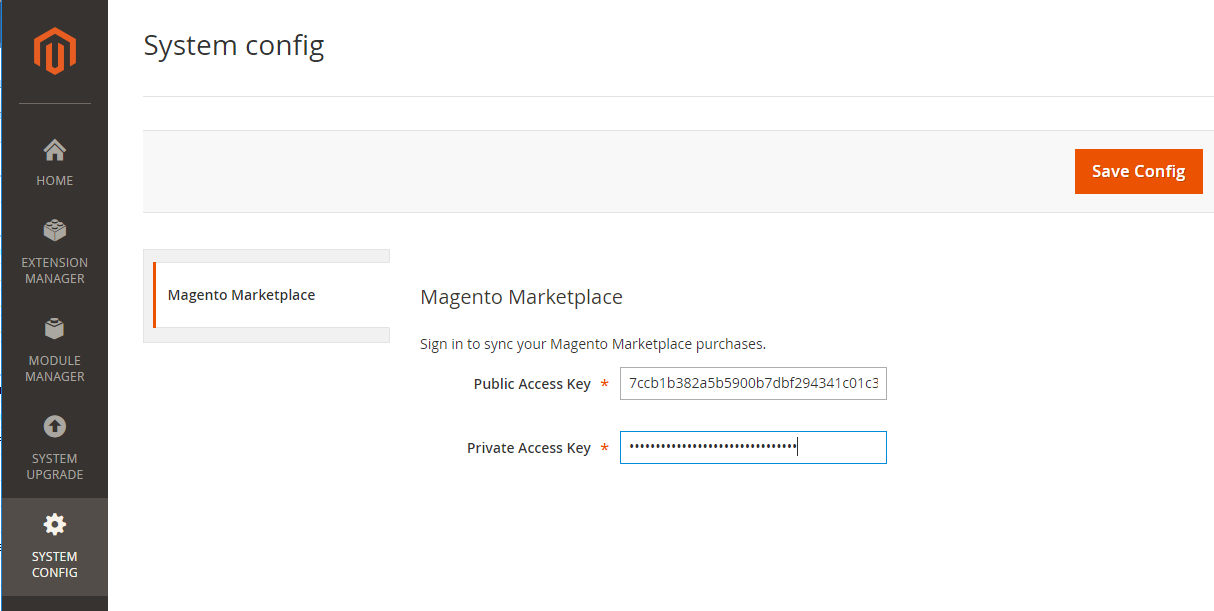Click the System config page title
The image size is (1214, 611).
tap(234, 46)
